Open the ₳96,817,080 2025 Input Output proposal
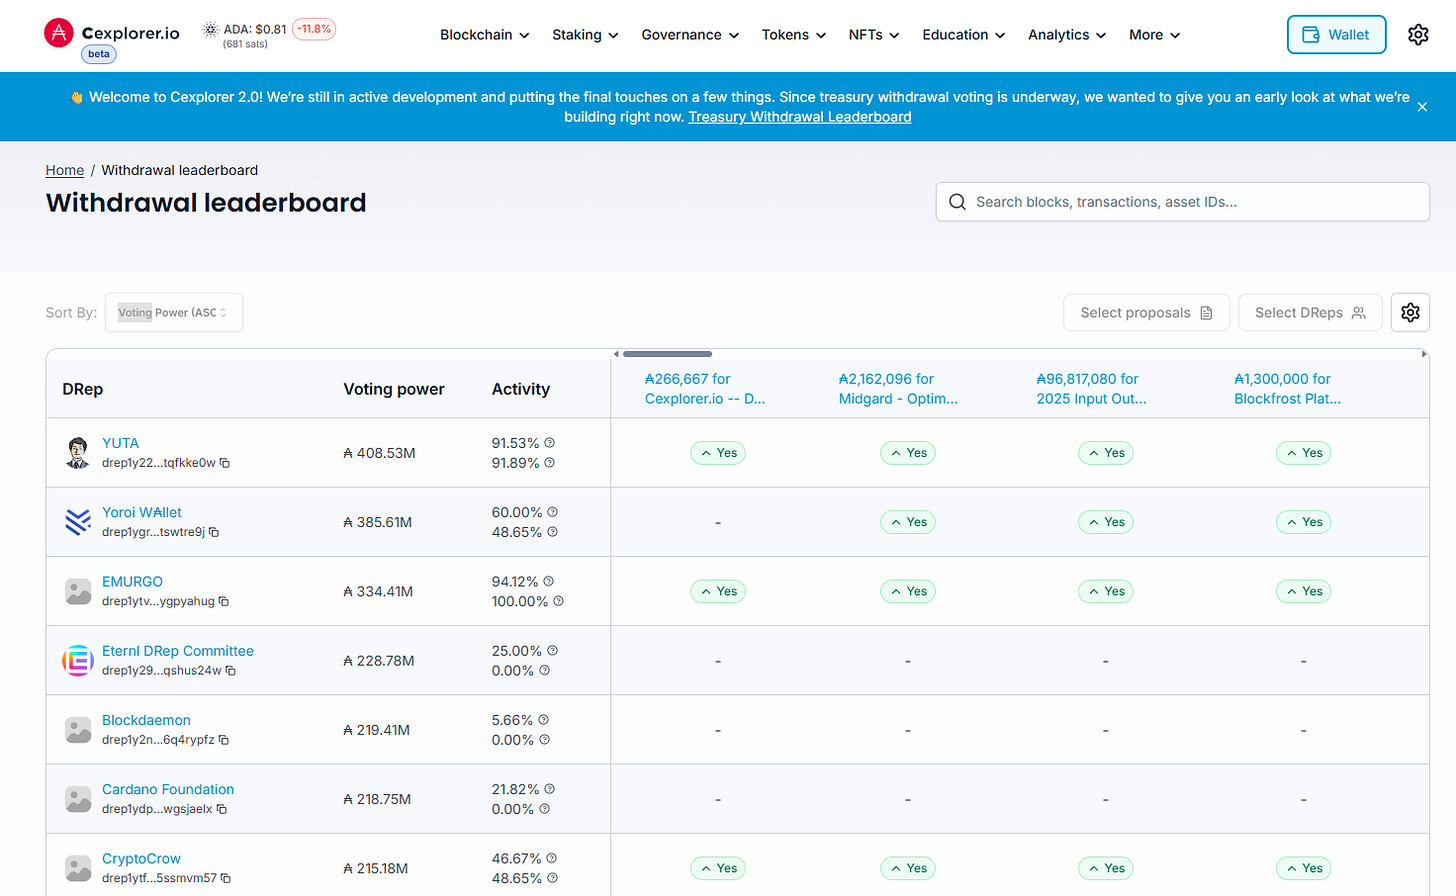Screen dimensions: 1456x896 (1092, 389)
